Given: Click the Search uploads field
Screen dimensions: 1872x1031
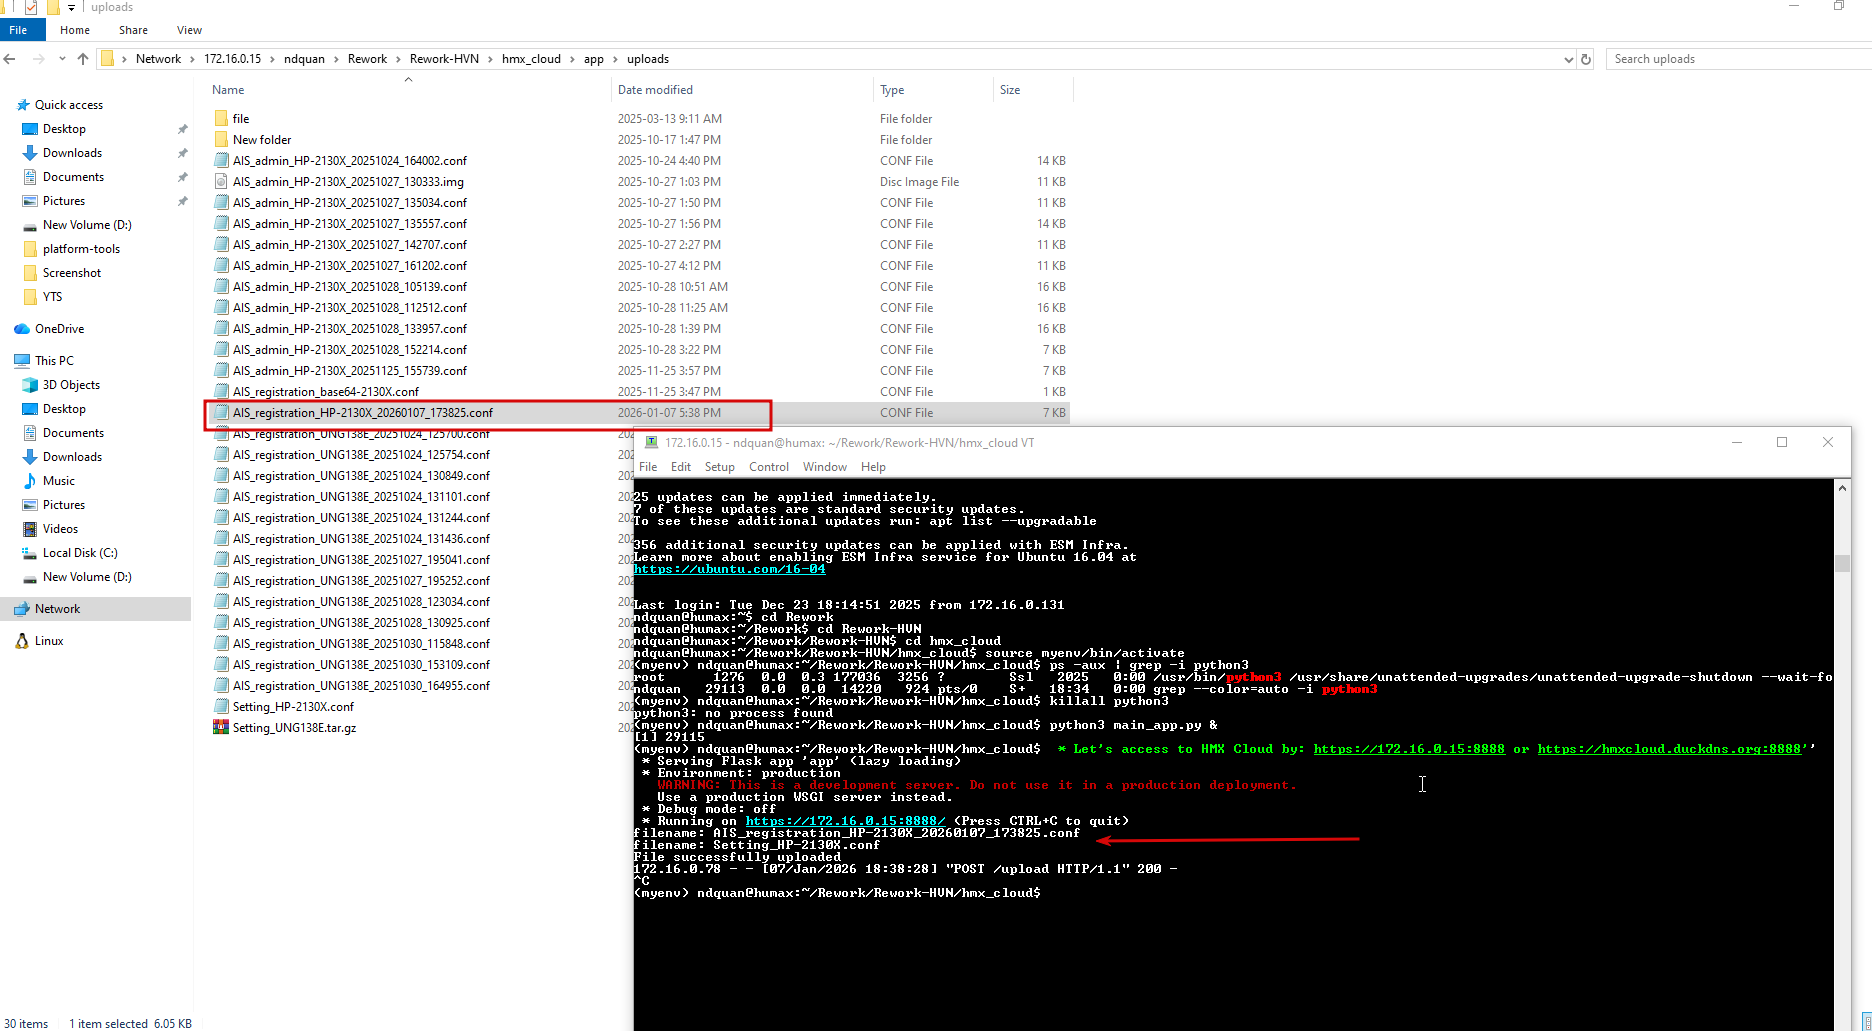Looking at the screenshot, I should point(1738,59).
